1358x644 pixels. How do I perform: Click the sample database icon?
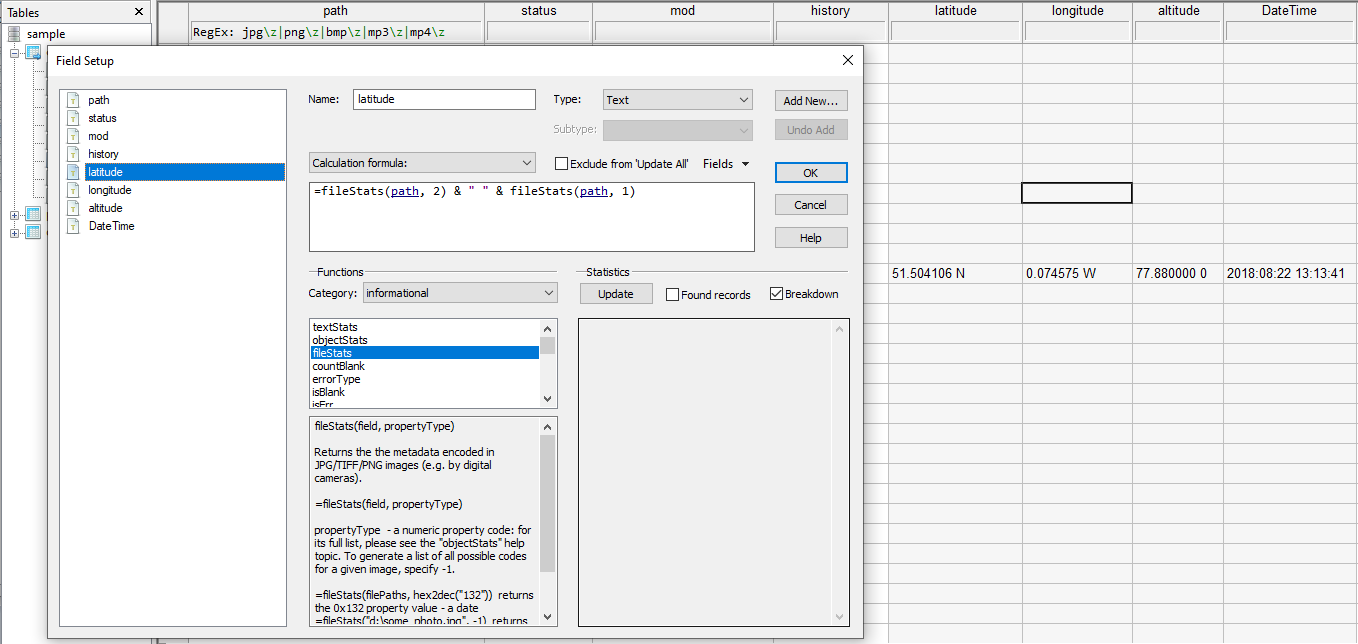click(x=14, y=34)
